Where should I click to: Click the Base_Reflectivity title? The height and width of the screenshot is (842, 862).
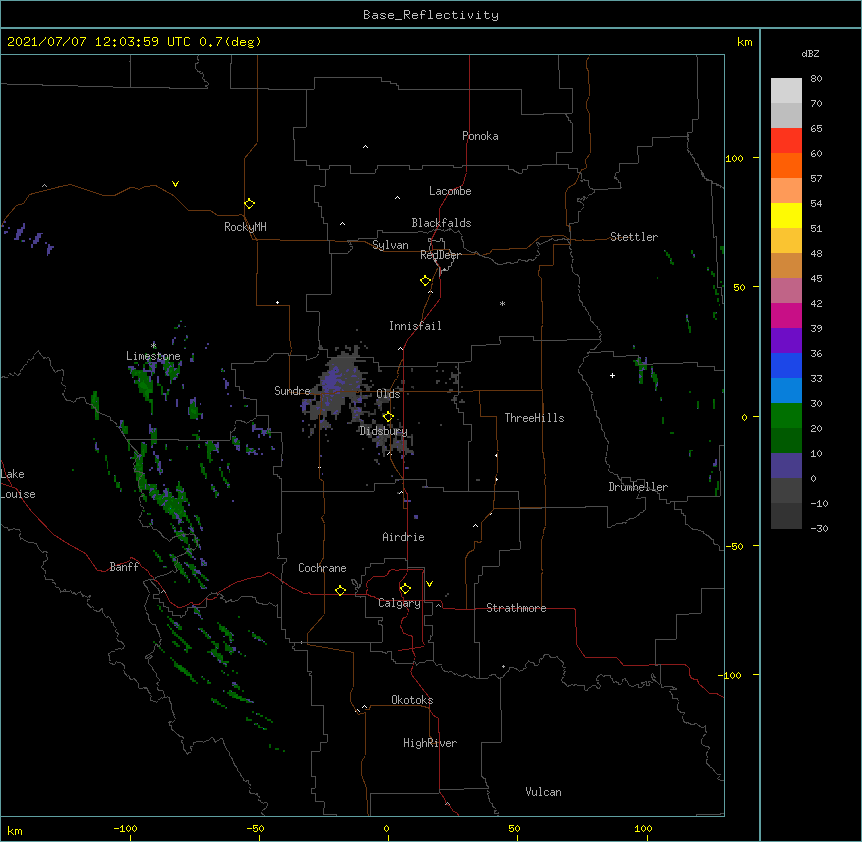[431, 15]
